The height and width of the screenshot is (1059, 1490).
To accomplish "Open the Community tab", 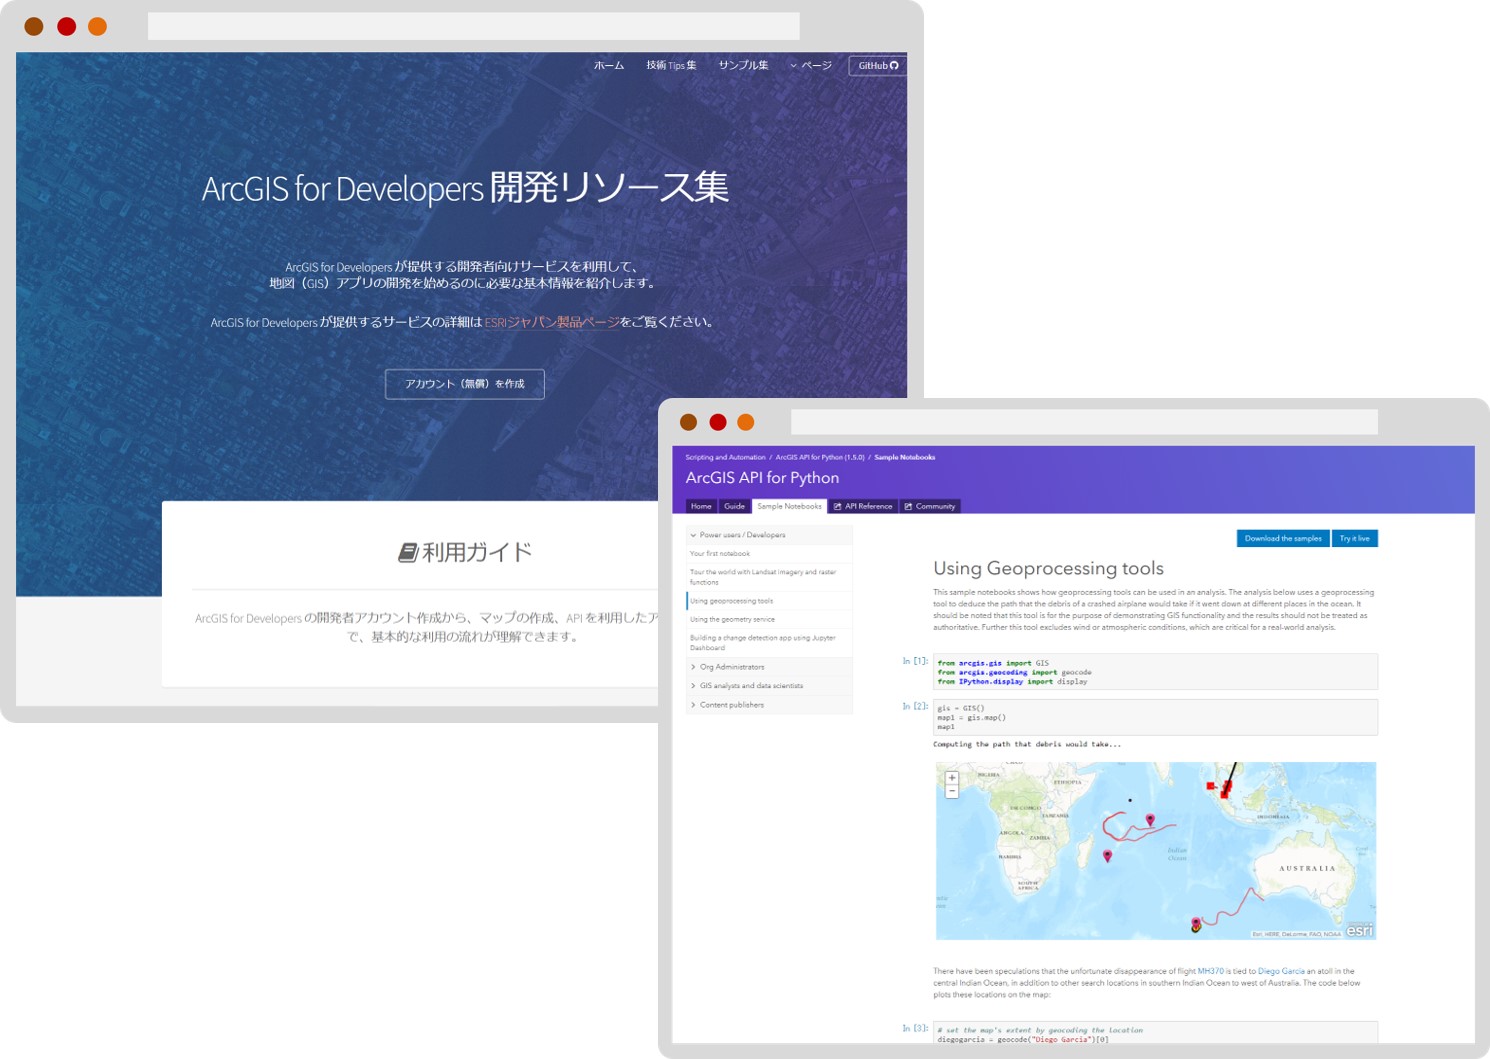I will click(x=930, y=506).
